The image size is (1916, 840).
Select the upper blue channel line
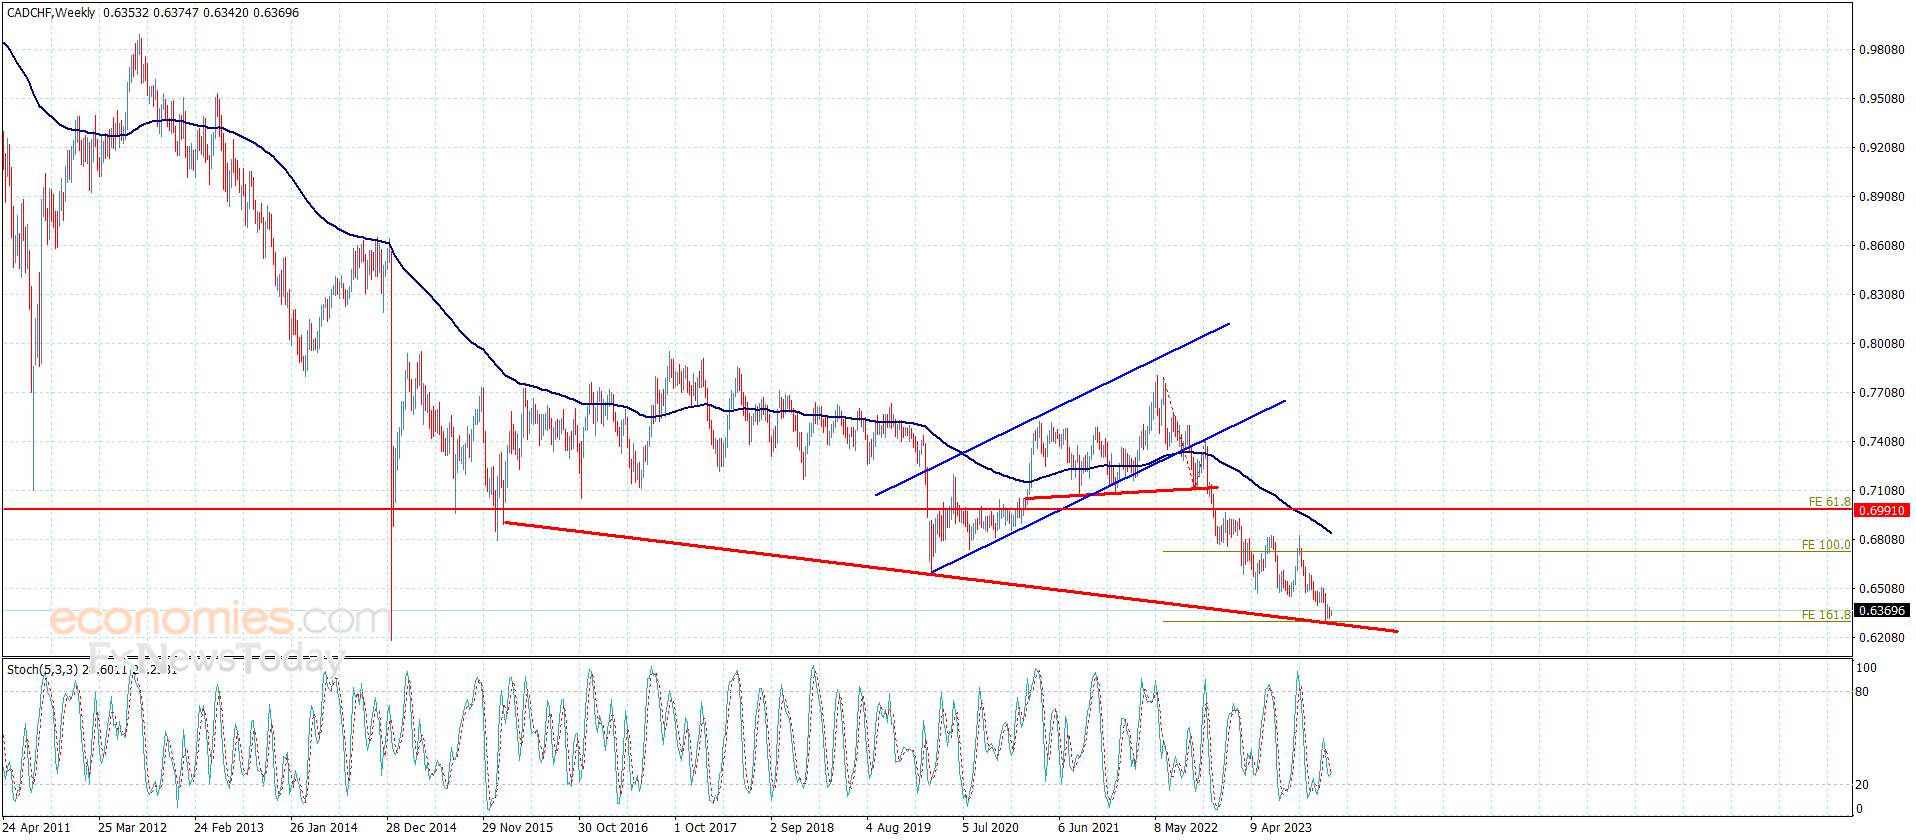click(1052, 409)
